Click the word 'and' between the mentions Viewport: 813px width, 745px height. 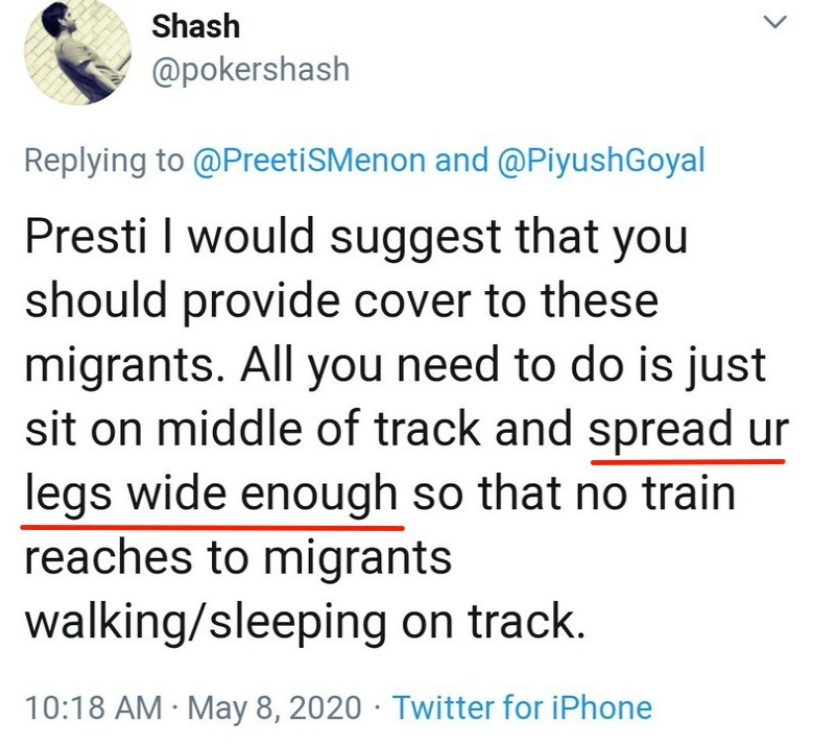(x=463, y=160)
